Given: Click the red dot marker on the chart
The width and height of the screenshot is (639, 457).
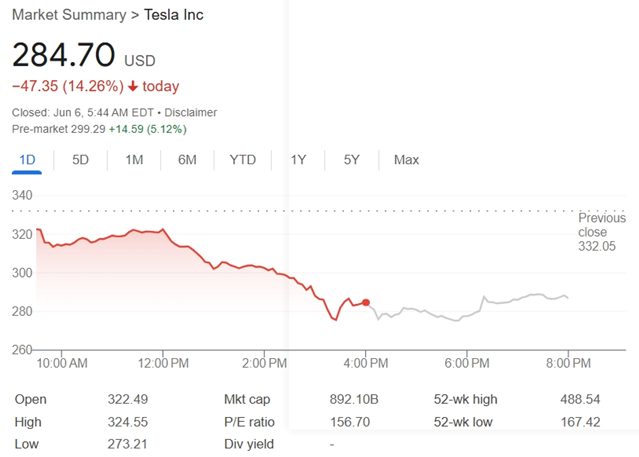Looking at the screenshot, I should 366,302.
